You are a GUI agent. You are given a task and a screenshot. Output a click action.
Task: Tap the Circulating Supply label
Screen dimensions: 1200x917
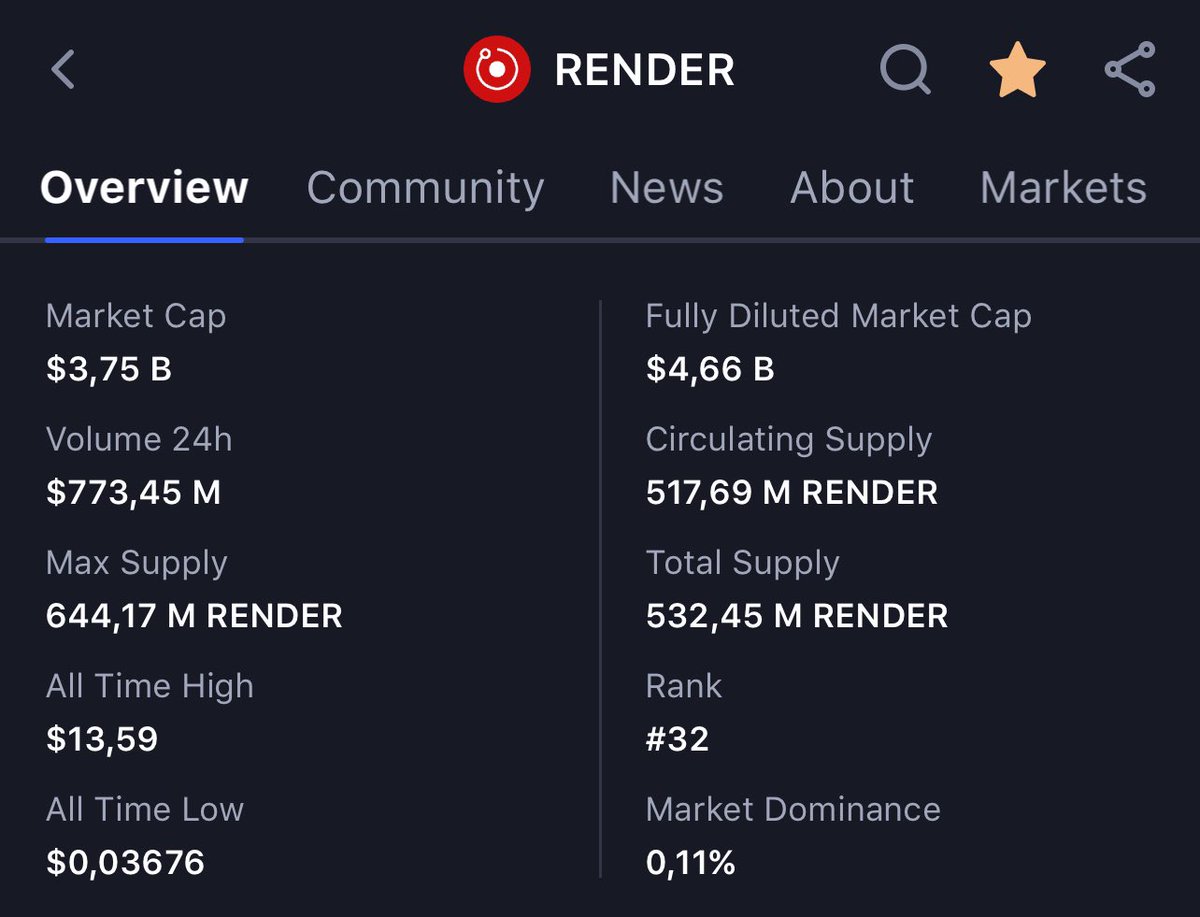[789, 440]
